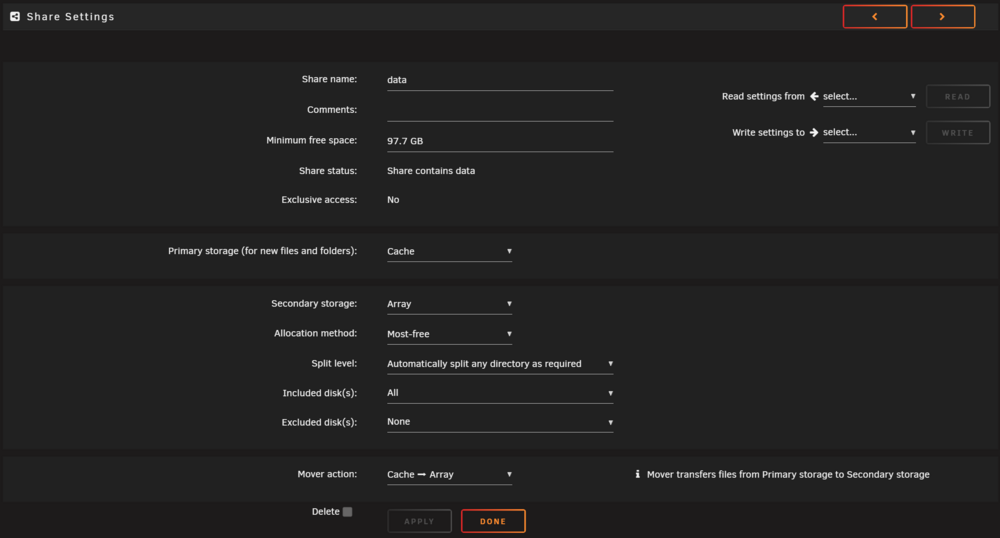The height and width of the screenshot is (538, 1000).
Task: Click right arrow beside Write settings to
Action: [x=814, y=133]
